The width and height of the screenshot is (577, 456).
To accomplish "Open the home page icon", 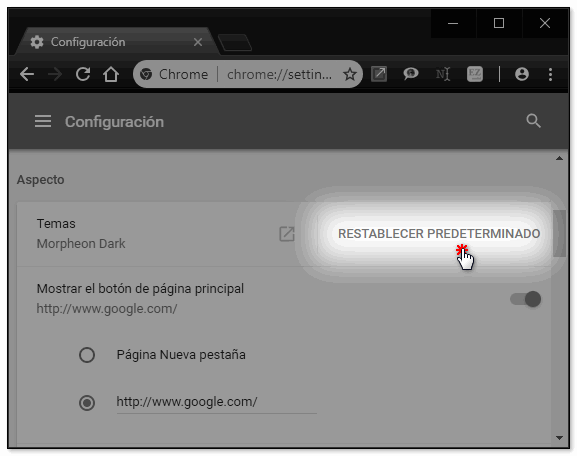I will pyautogui.click(x=111, y=74).
